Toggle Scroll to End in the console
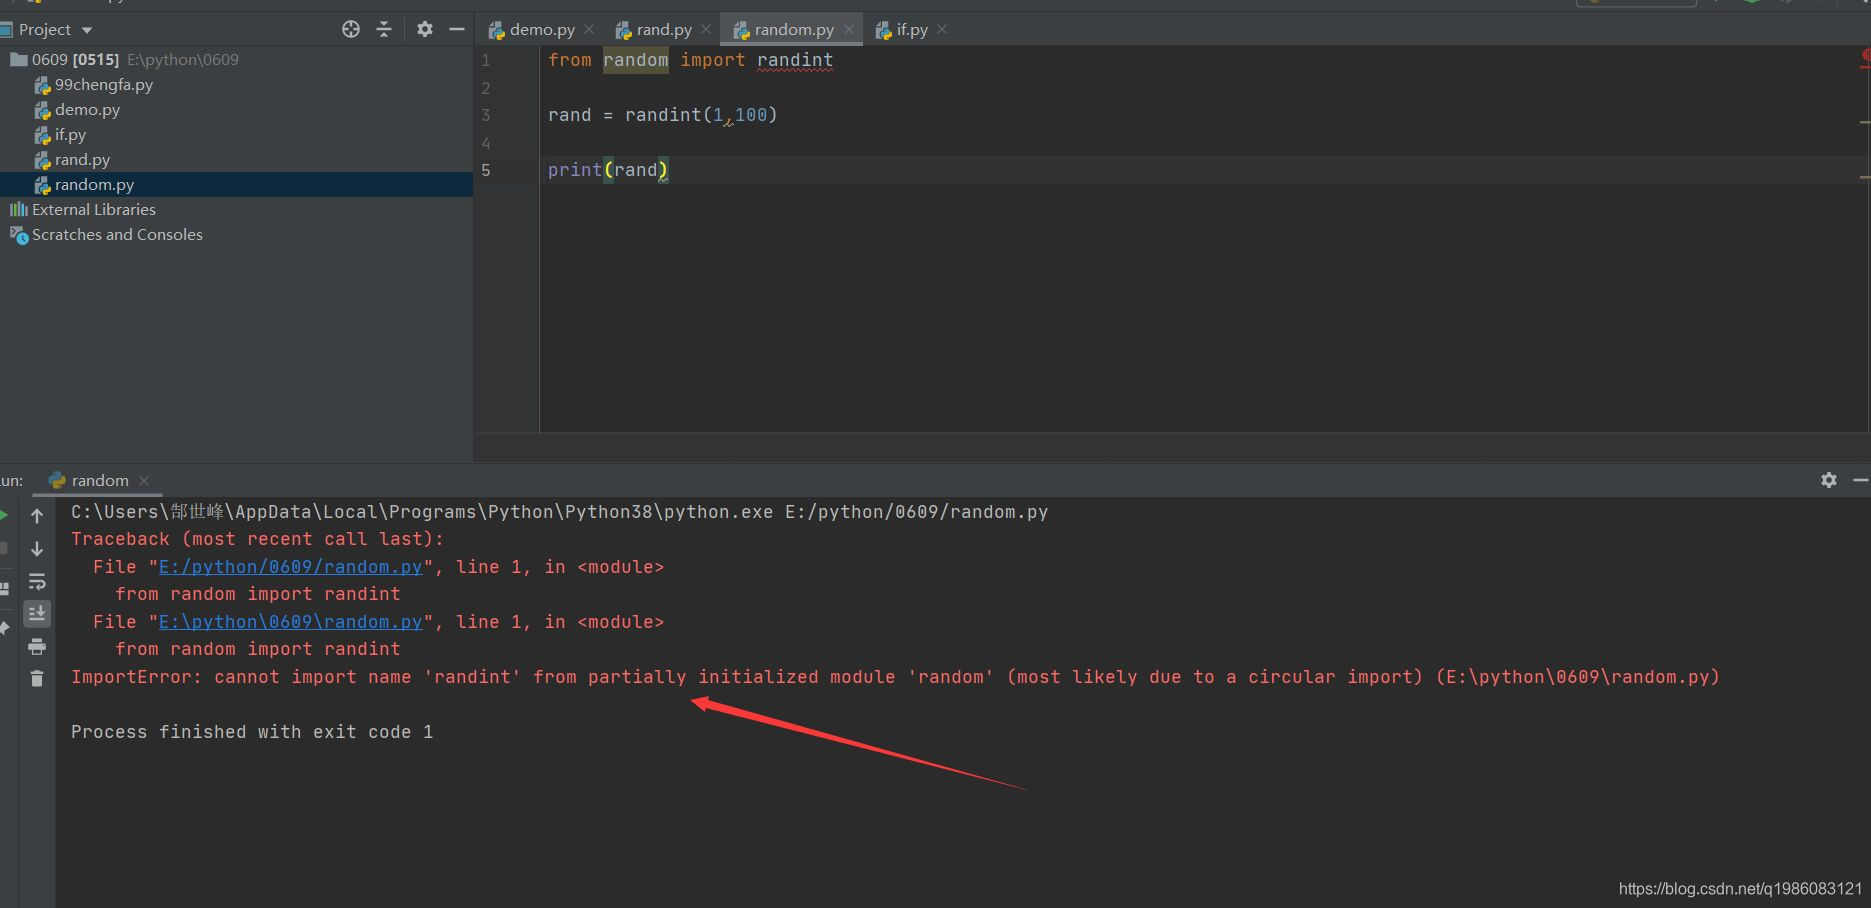 pos(37,613)
